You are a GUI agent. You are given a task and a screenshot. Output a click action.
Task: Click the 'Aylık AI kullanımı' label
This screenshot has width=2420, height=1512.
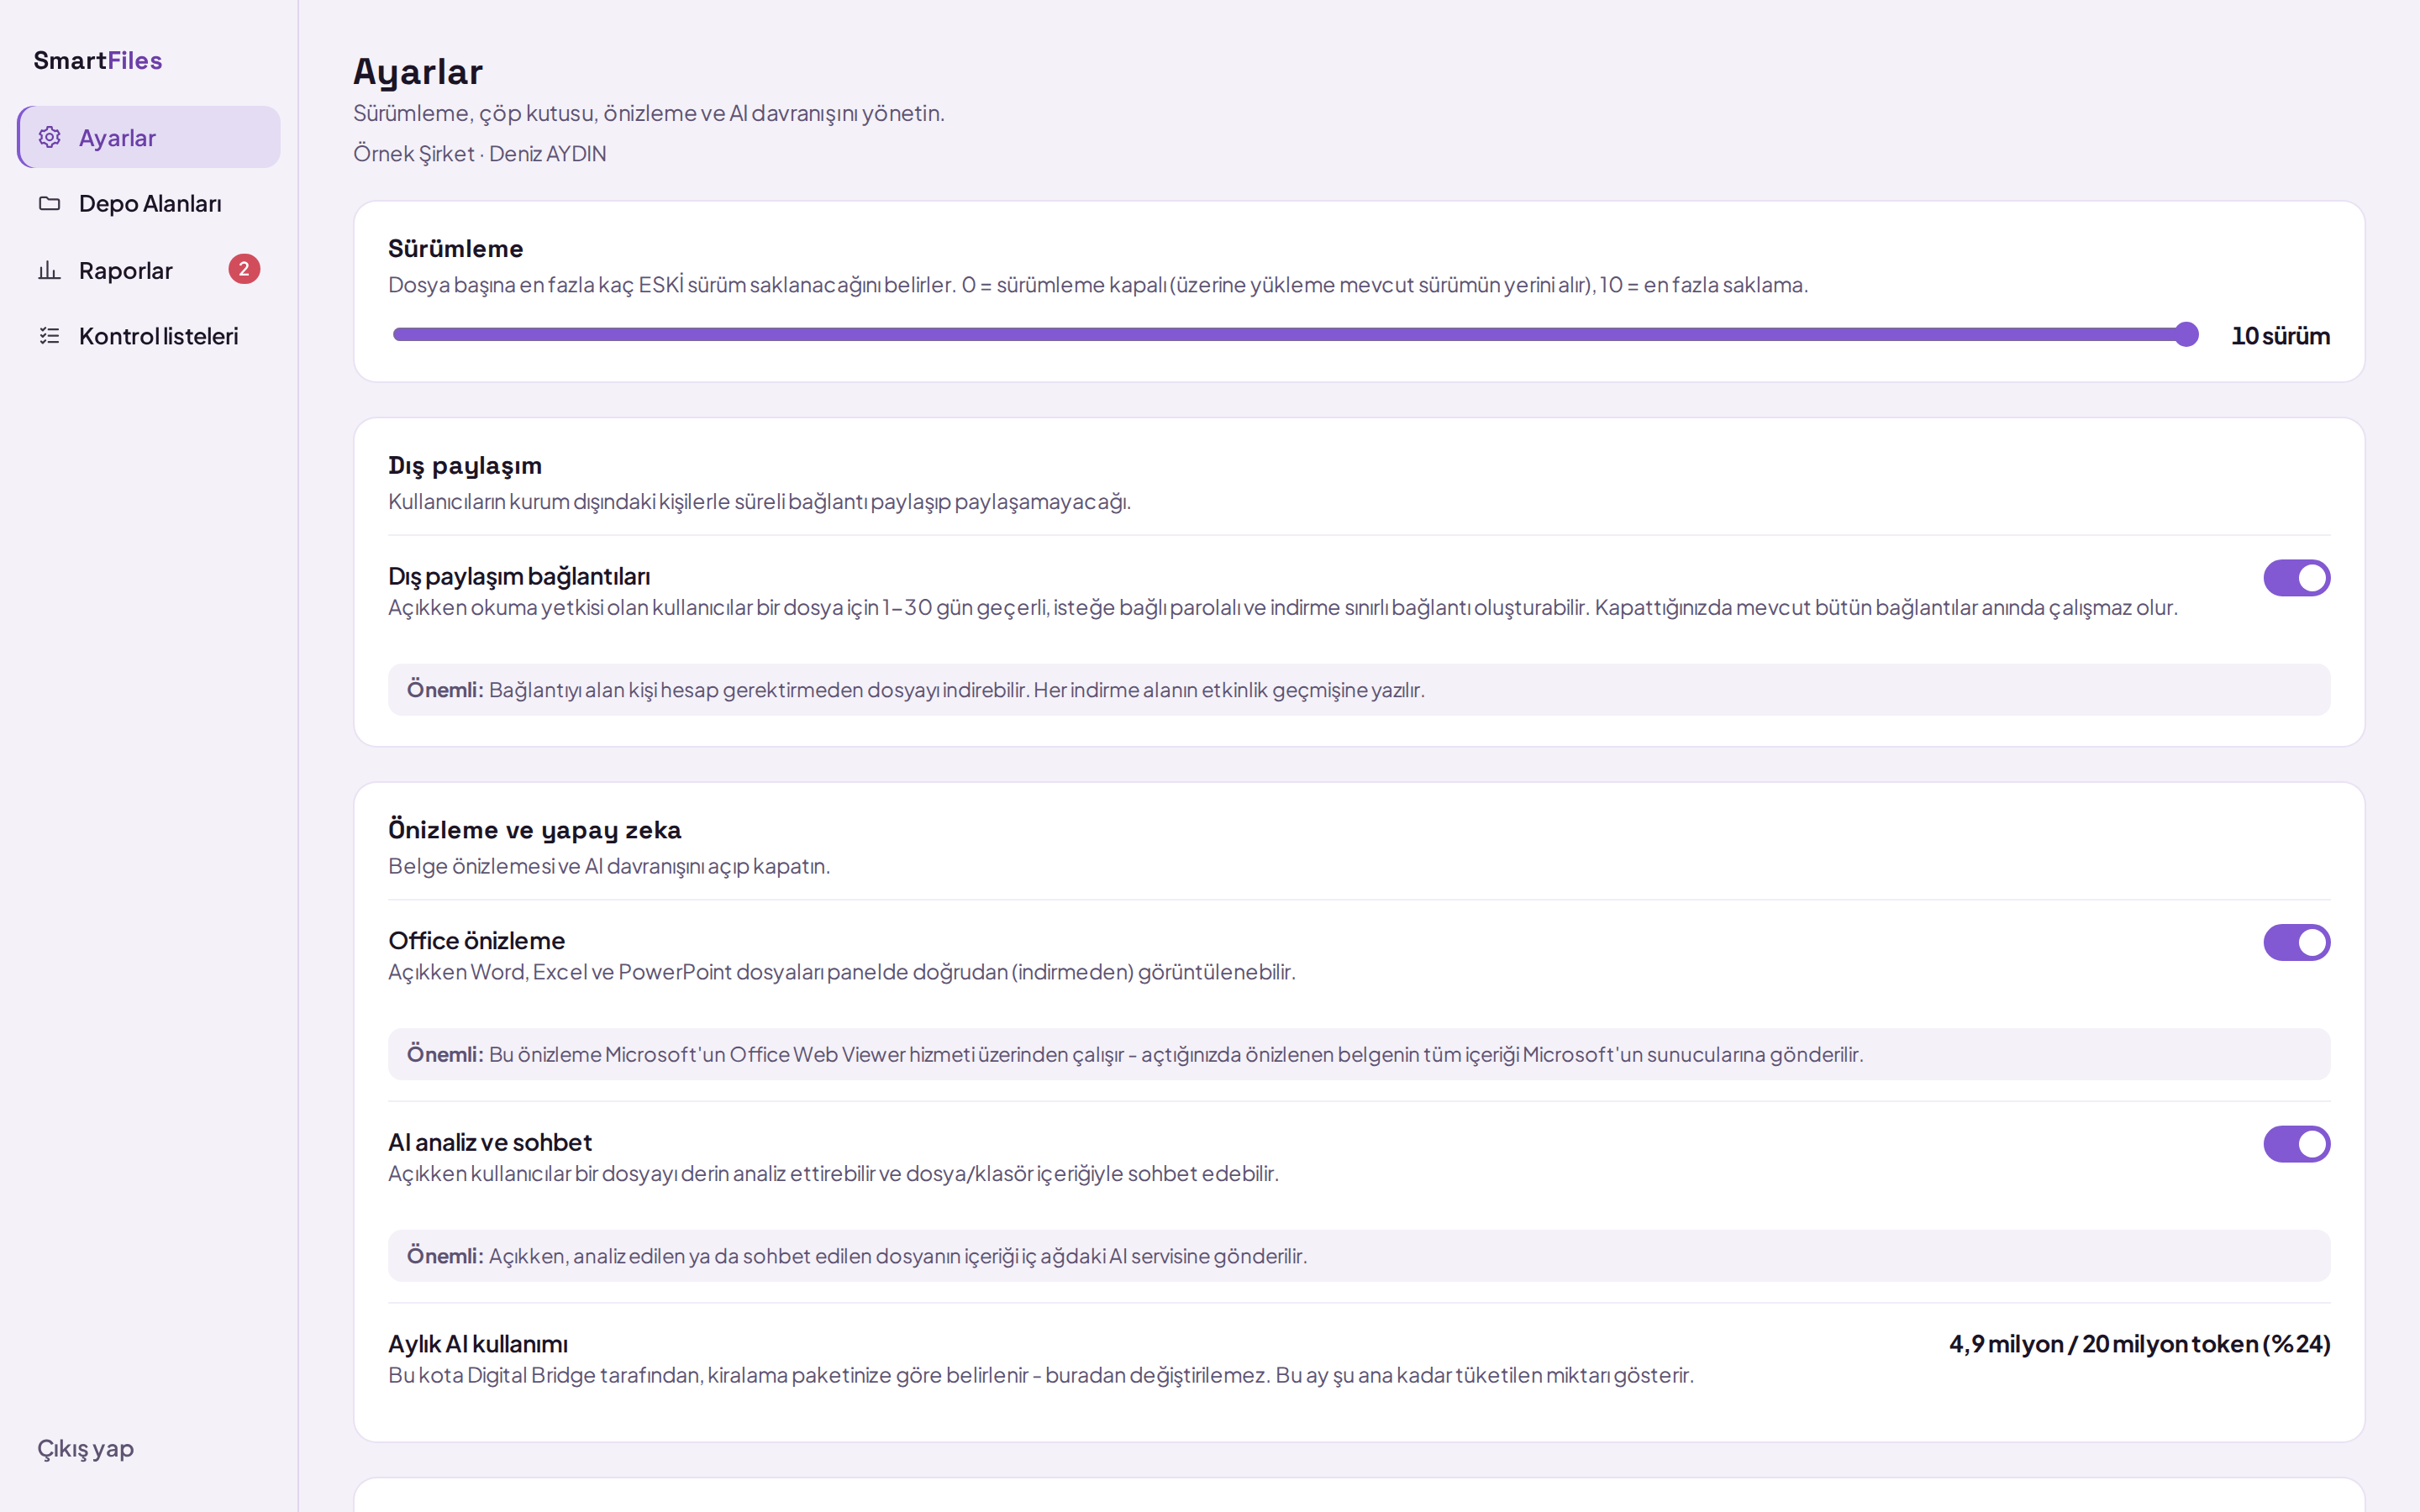[478, 1344]
